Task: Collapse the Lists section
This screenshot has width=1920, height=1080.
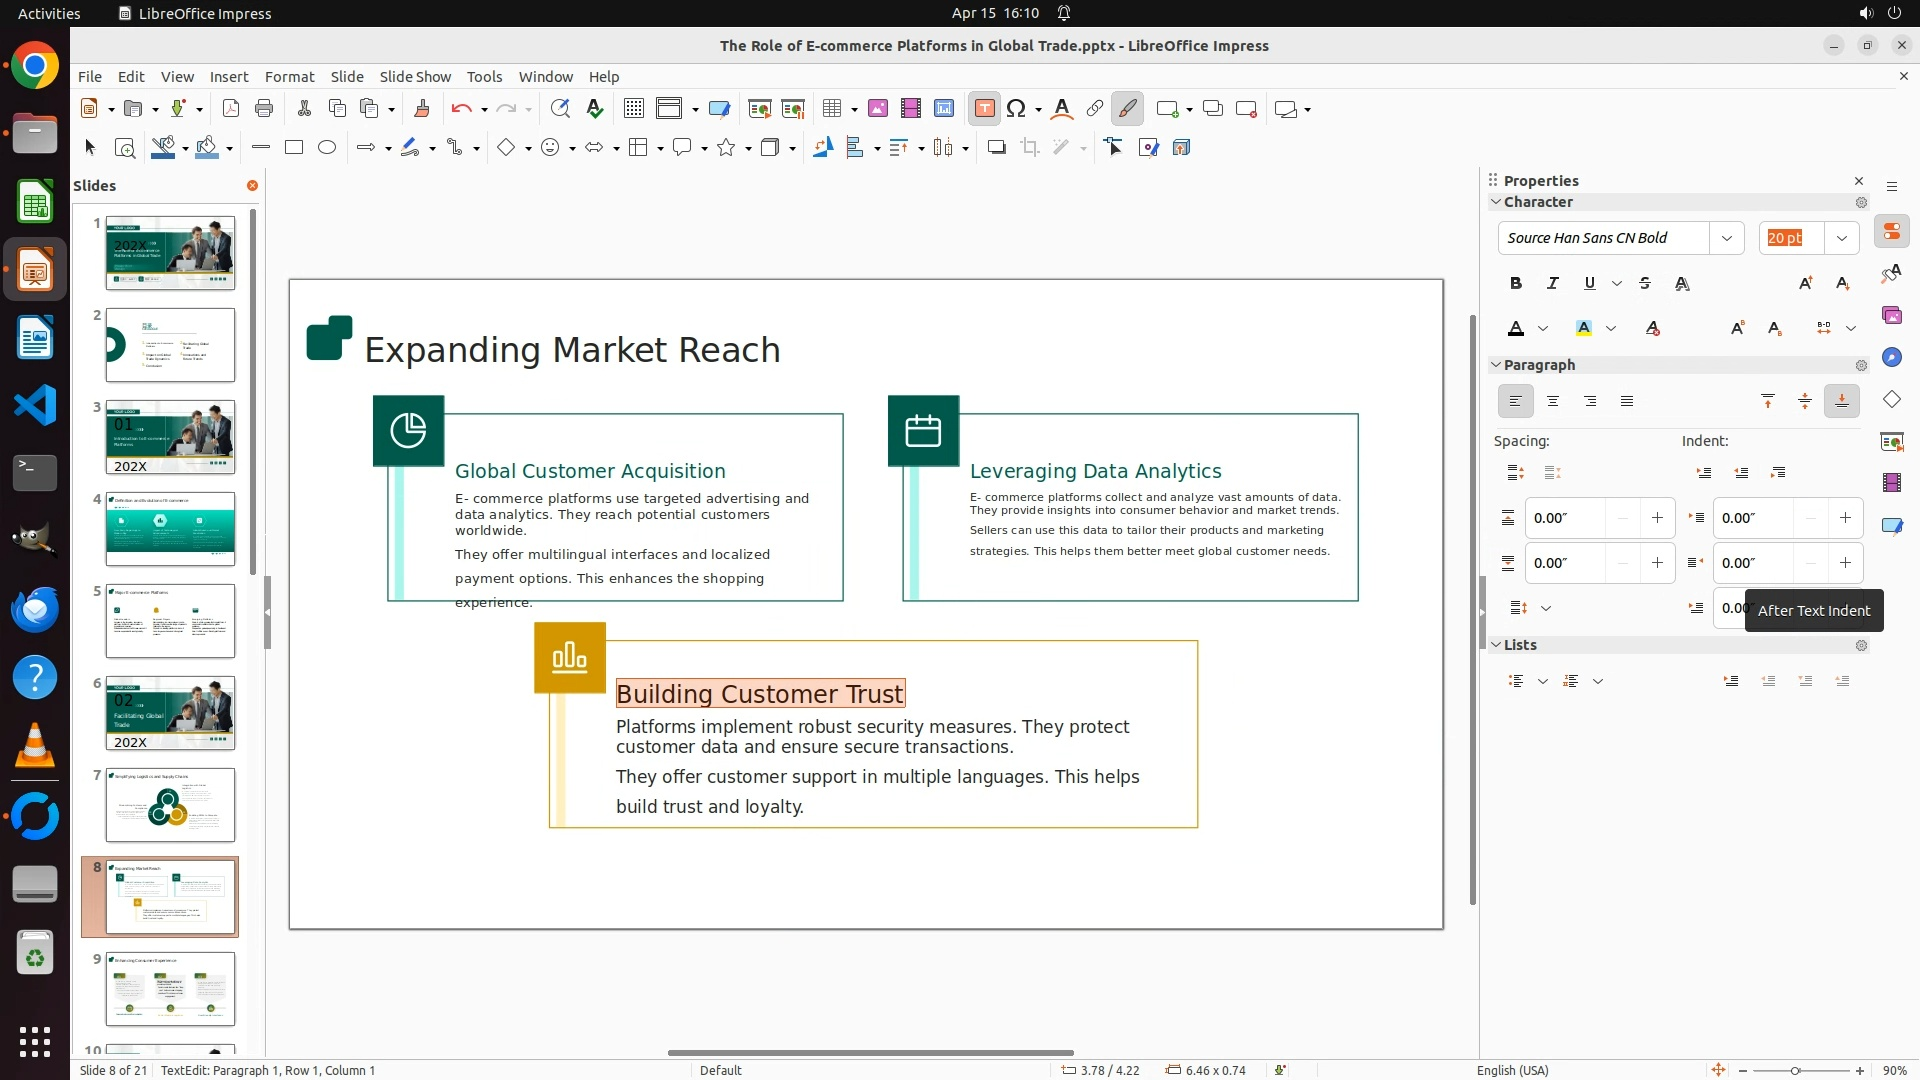Action: click(x=1497, y=645)
